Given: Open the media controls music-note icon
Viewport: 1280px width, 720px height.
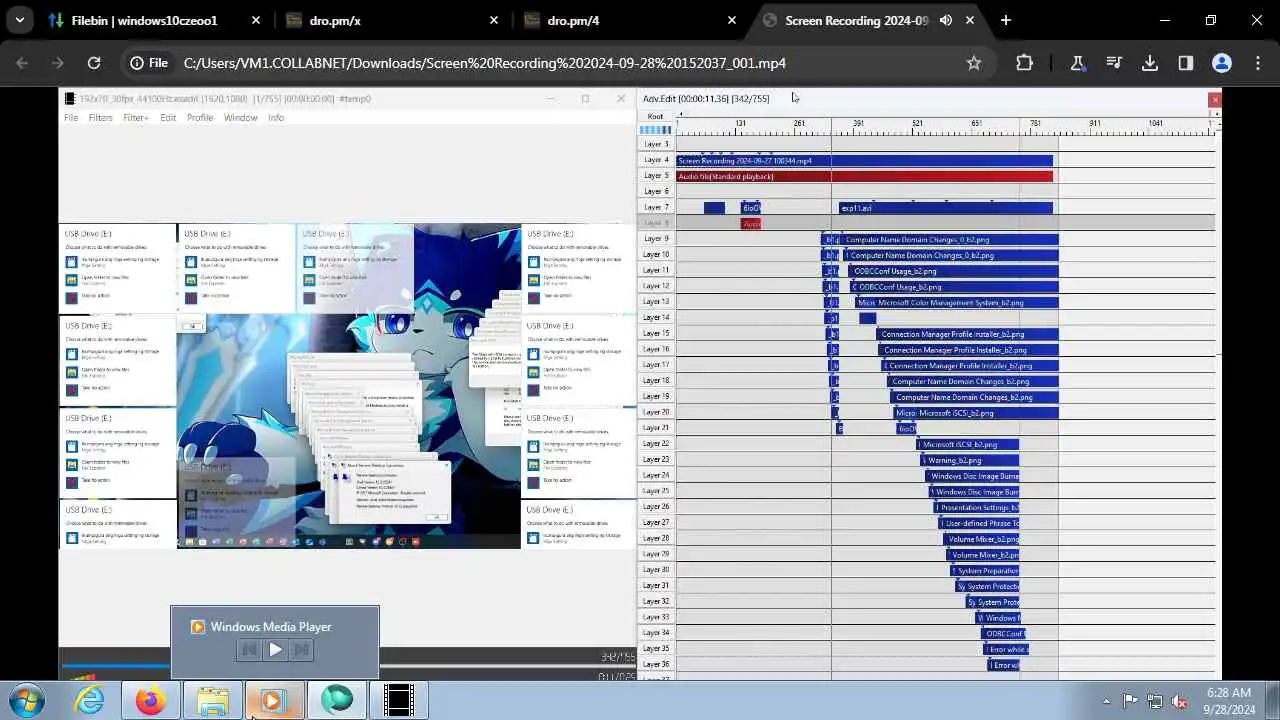Looking at the screenshot, I should tap(1114, 63).
